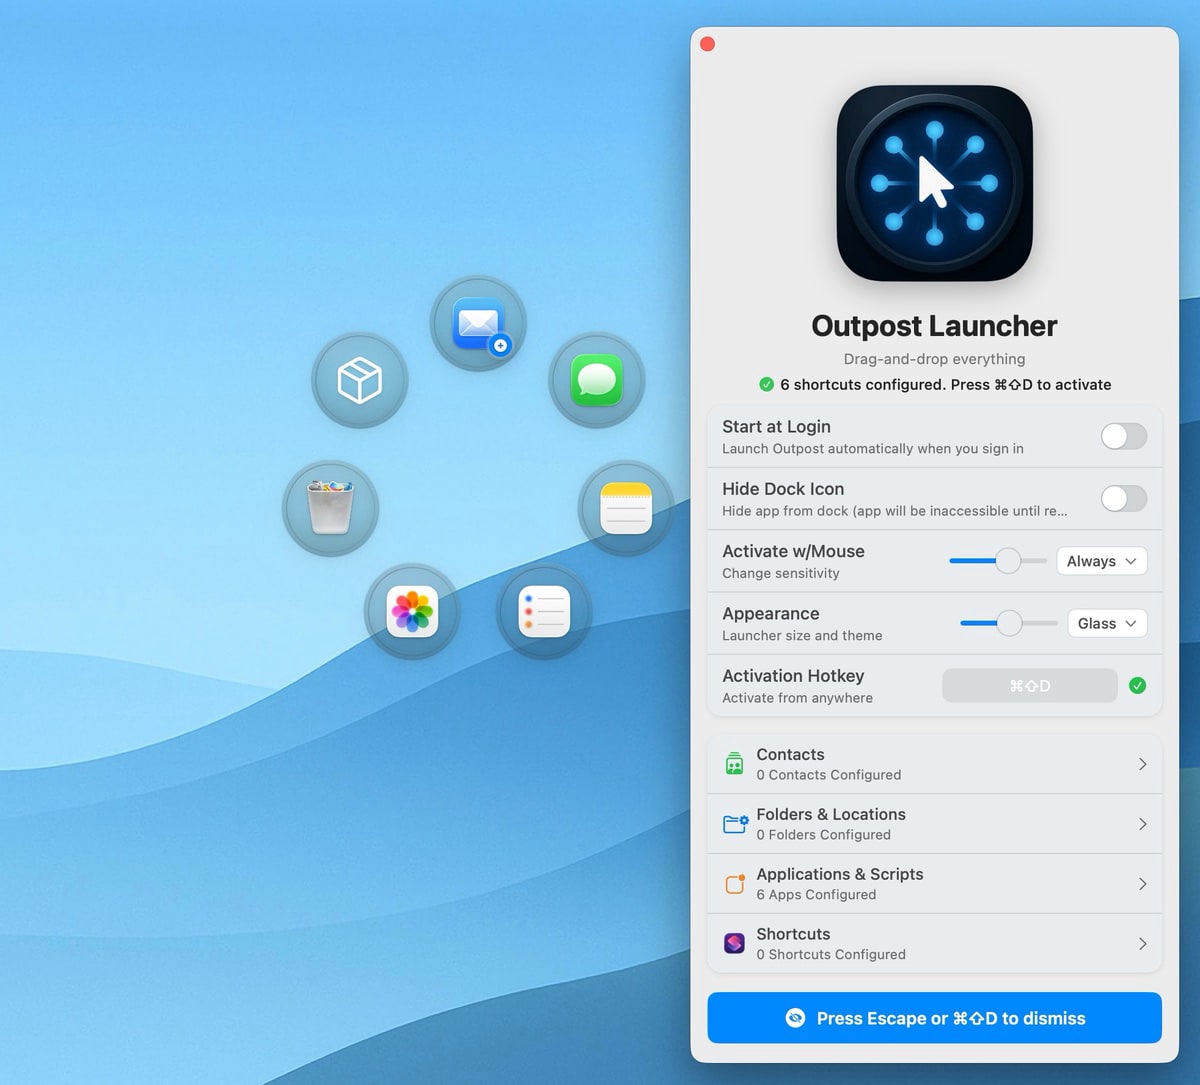
Task: Select the cube box launcher icon
Action: click(360, 381)
